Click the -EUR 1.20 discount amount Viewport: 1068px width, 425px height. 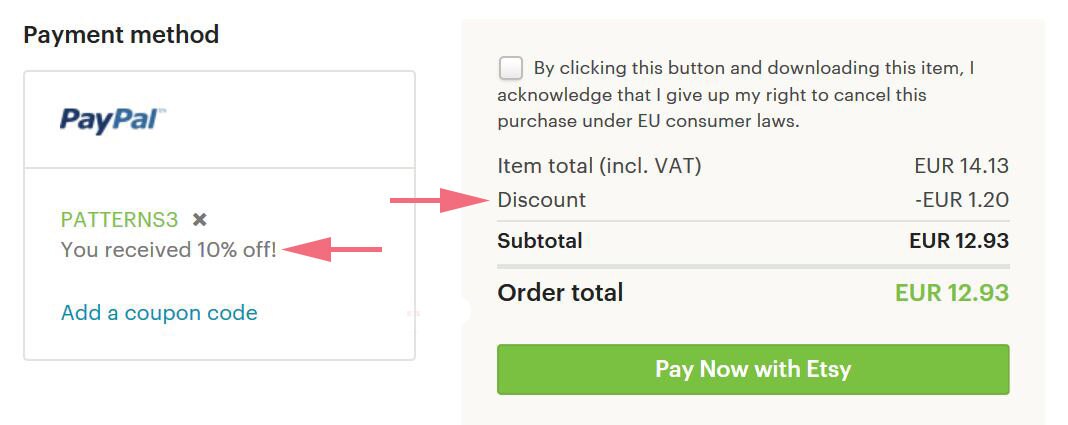click(x=962, y=200)
